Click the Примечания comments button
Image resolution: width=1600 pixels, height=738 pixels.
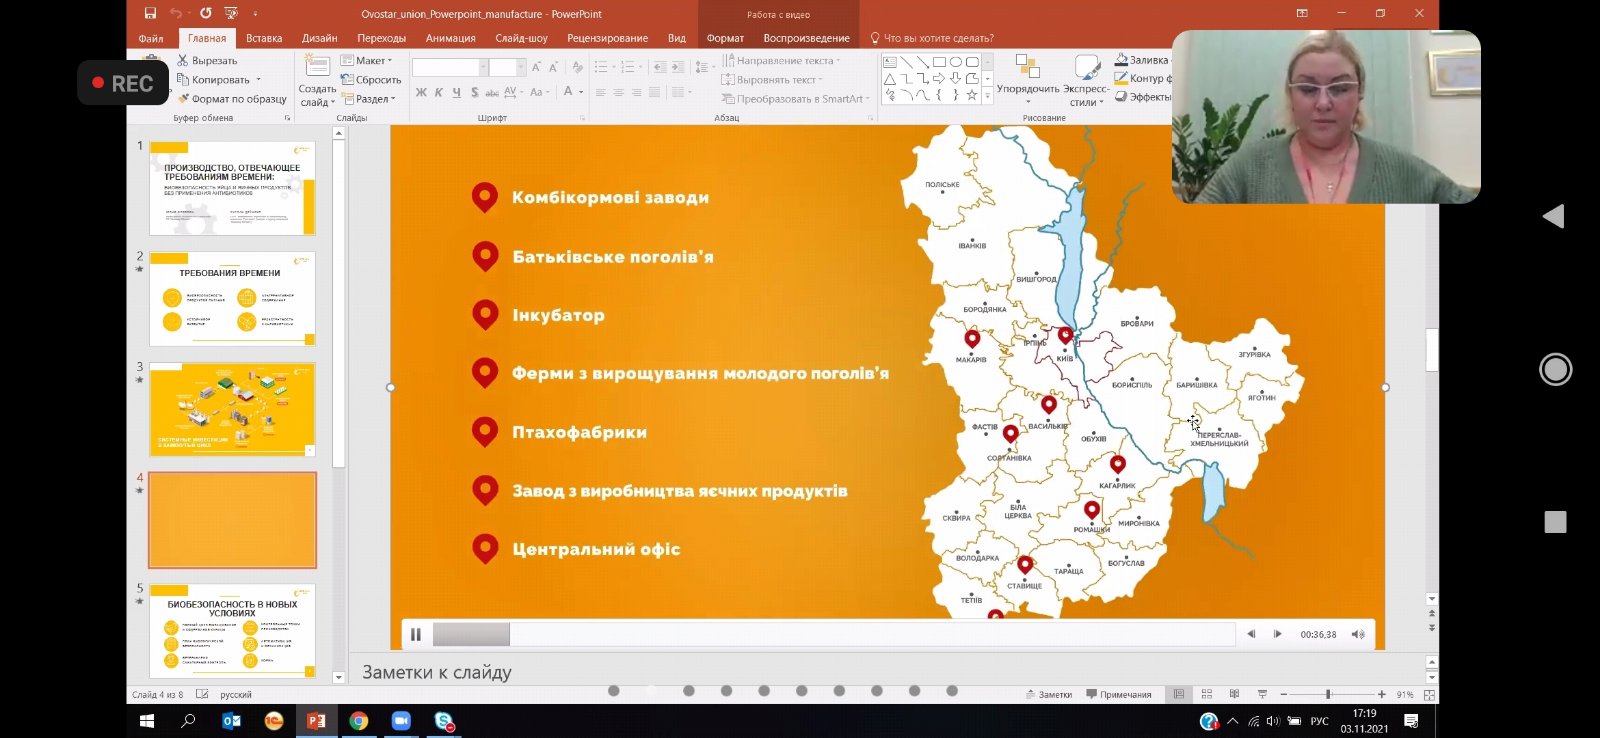click(1119, 694)
